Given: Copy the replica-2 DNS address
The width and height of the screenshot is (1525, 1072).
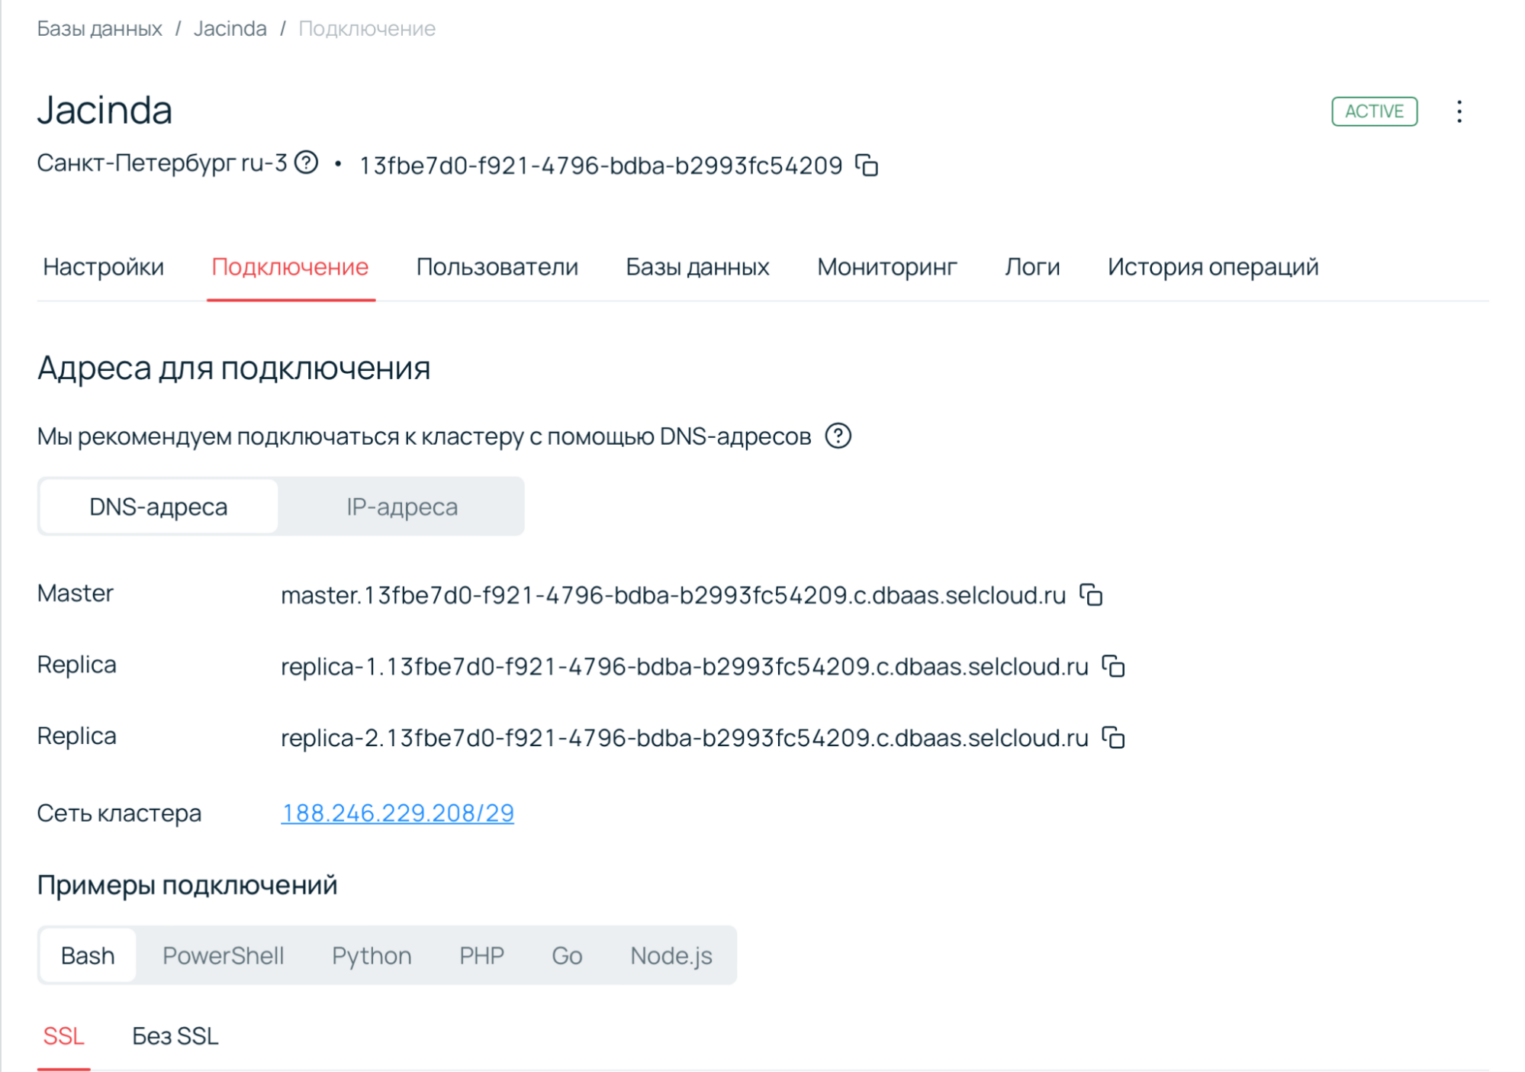Looking at the screenshot, I should pyautogui.click(x=1113, y=737).
